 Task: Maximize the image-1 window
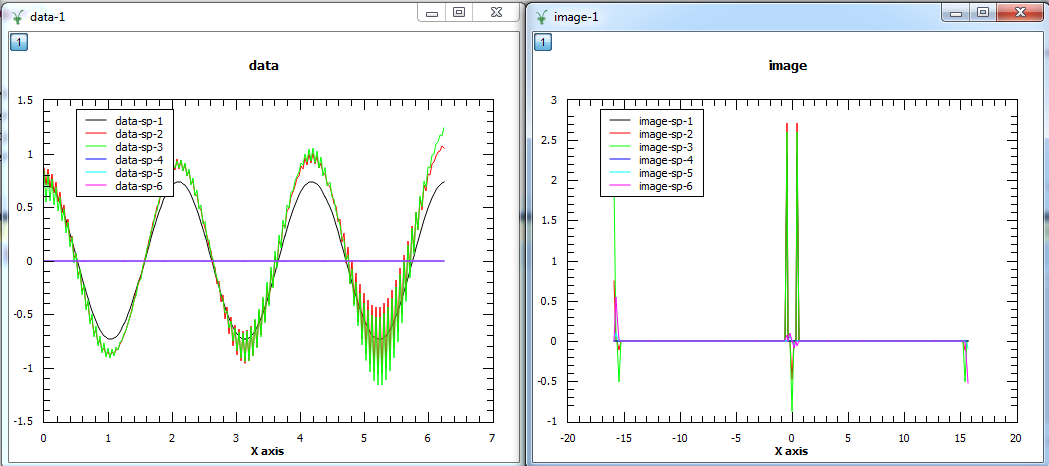pyautogui.click(x=983, y=13)
